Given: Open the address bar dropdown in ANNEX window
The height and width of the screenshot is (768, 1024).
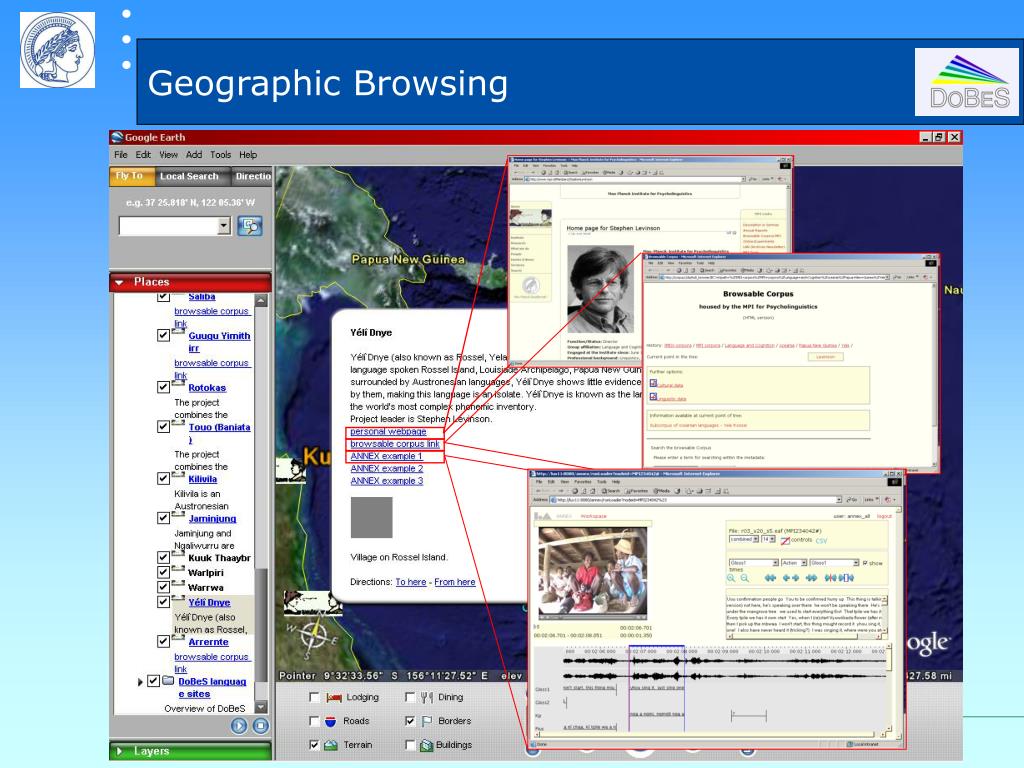Looking at the screenshot, I should point(839,500).
